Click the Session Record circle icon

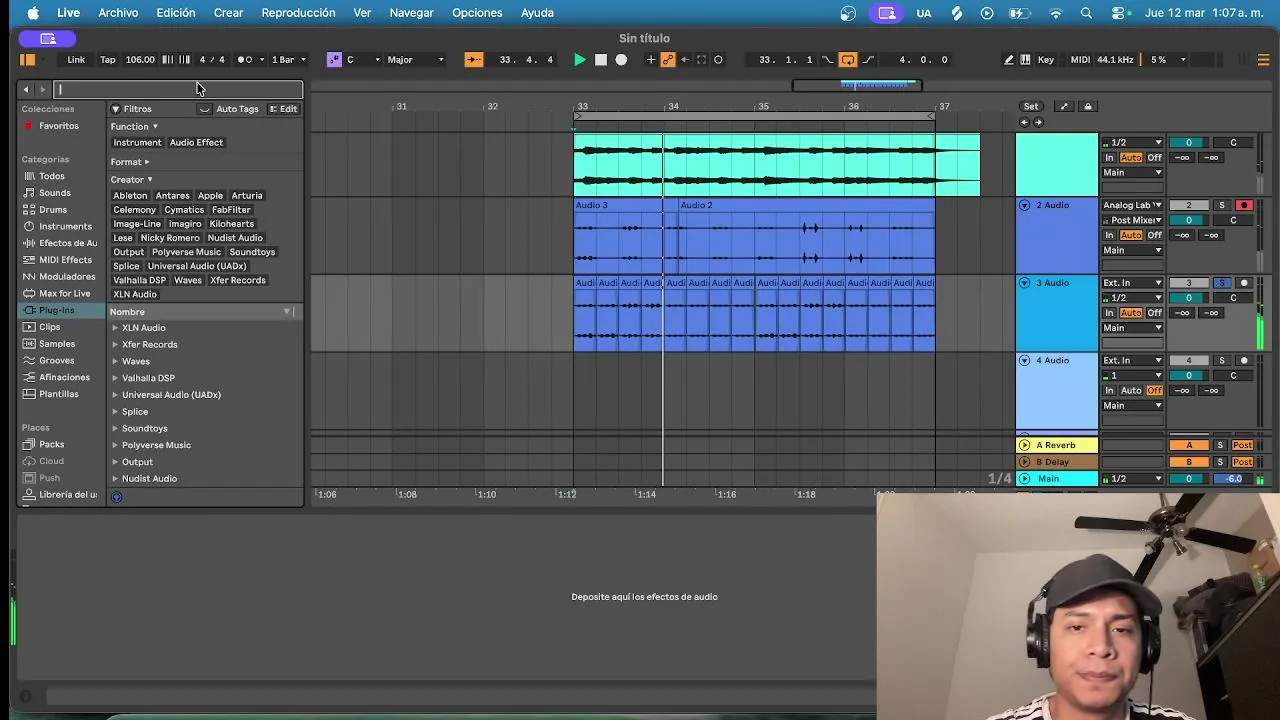[x=718, y=60]
